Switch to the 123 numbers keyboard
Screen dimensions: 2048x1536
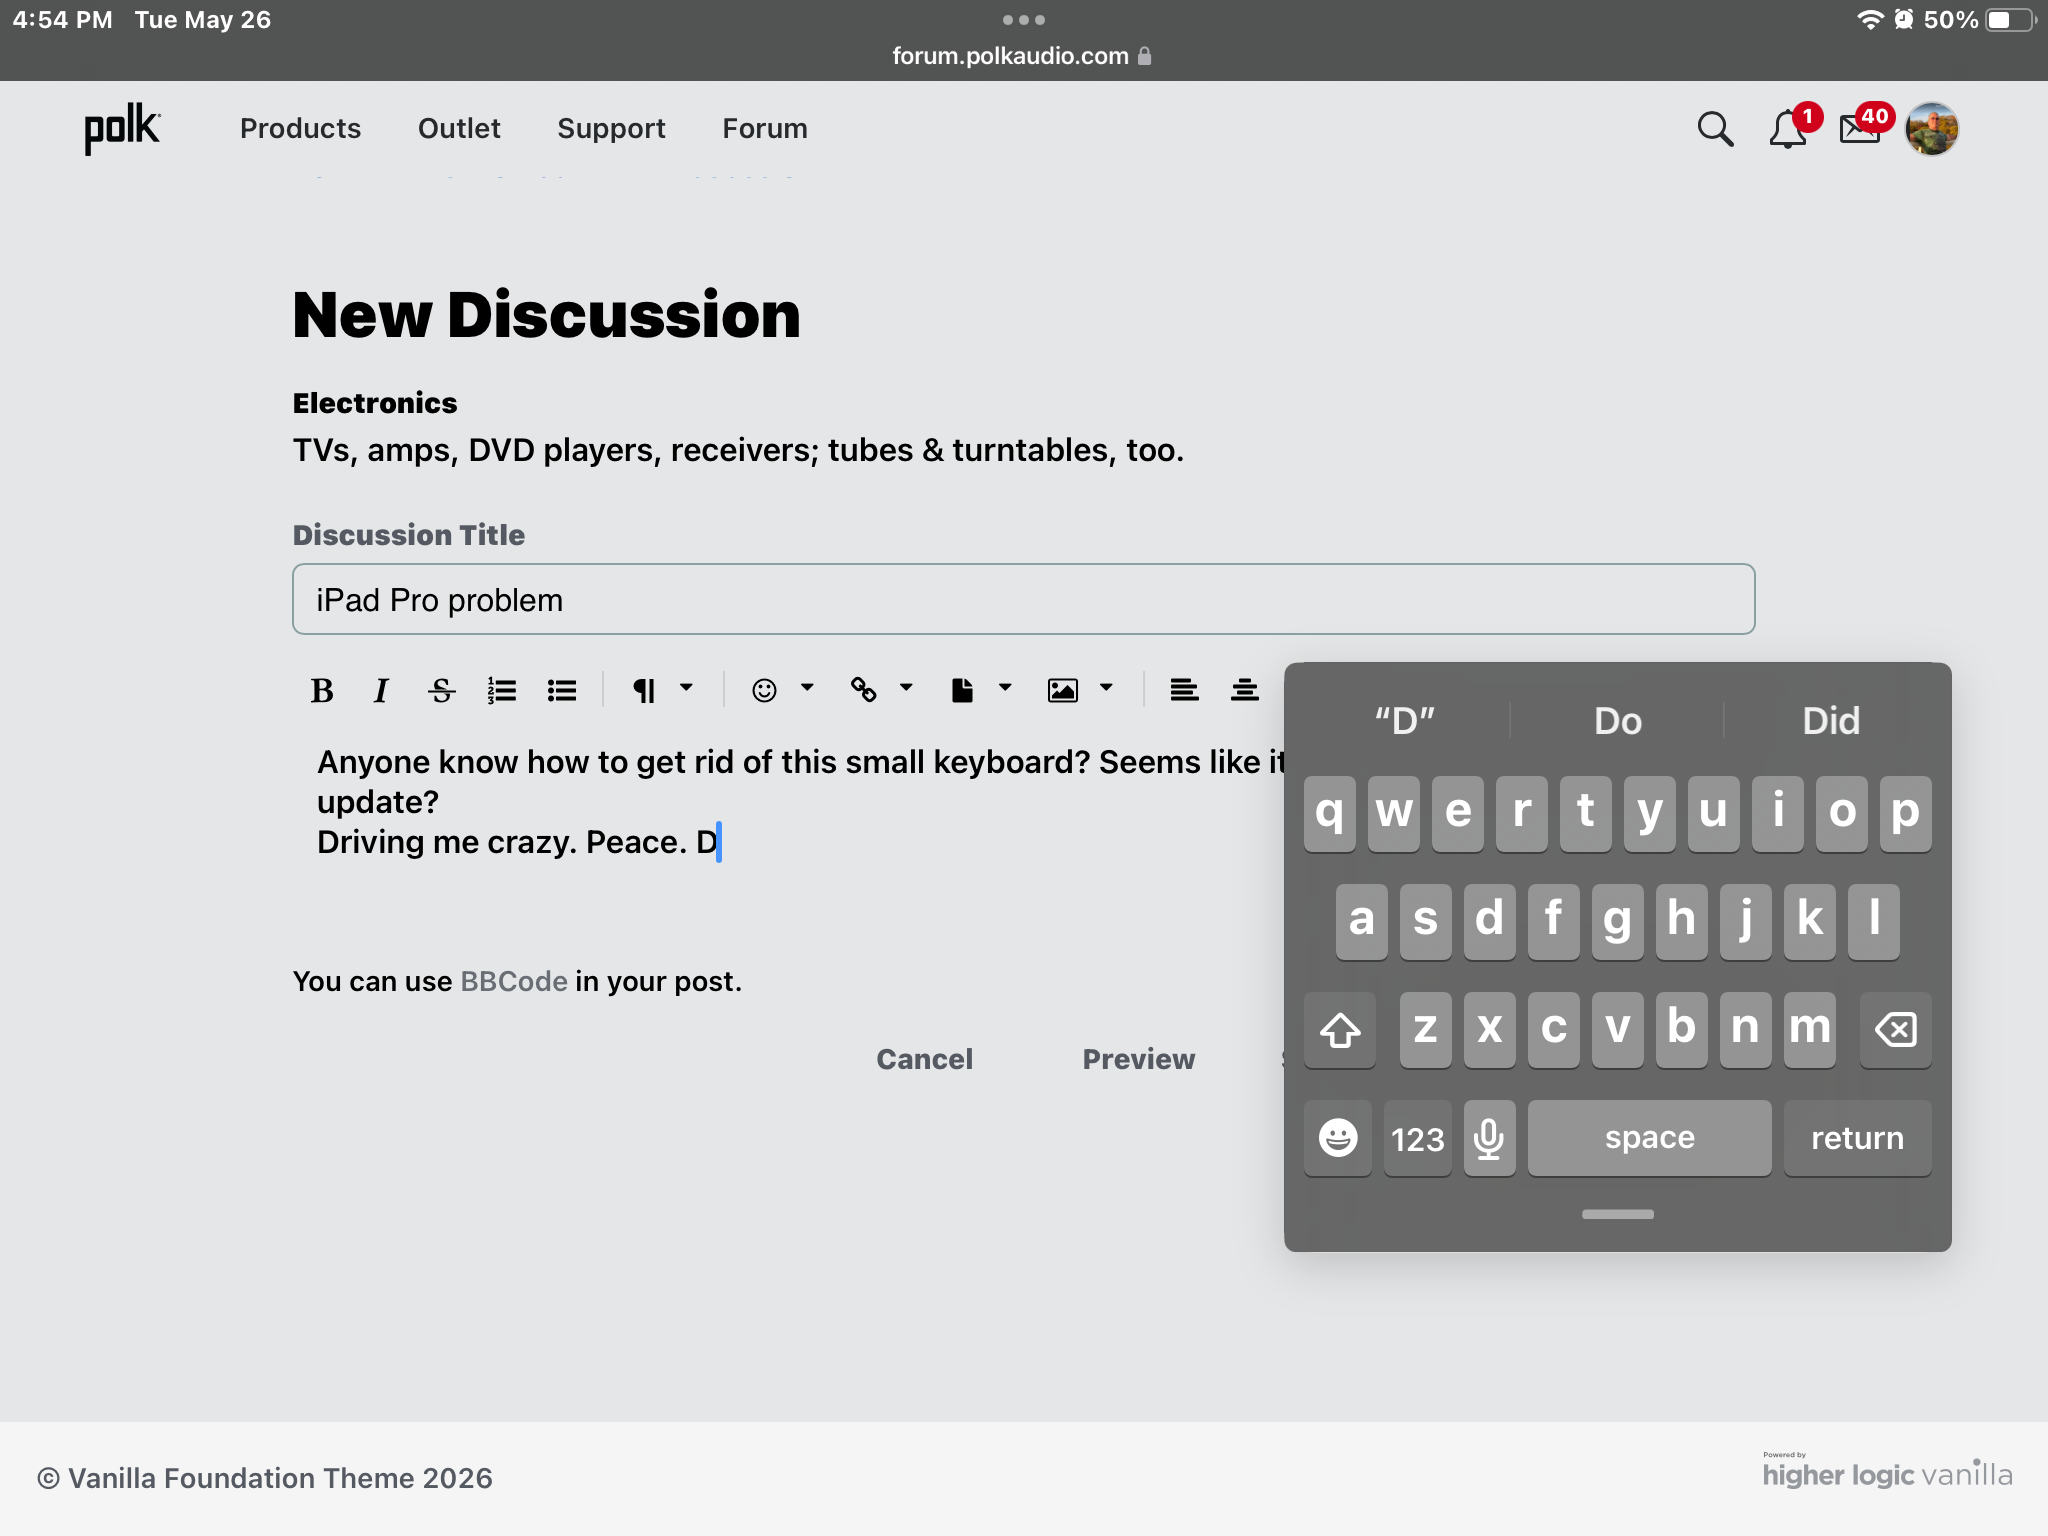point(1418,1138)
